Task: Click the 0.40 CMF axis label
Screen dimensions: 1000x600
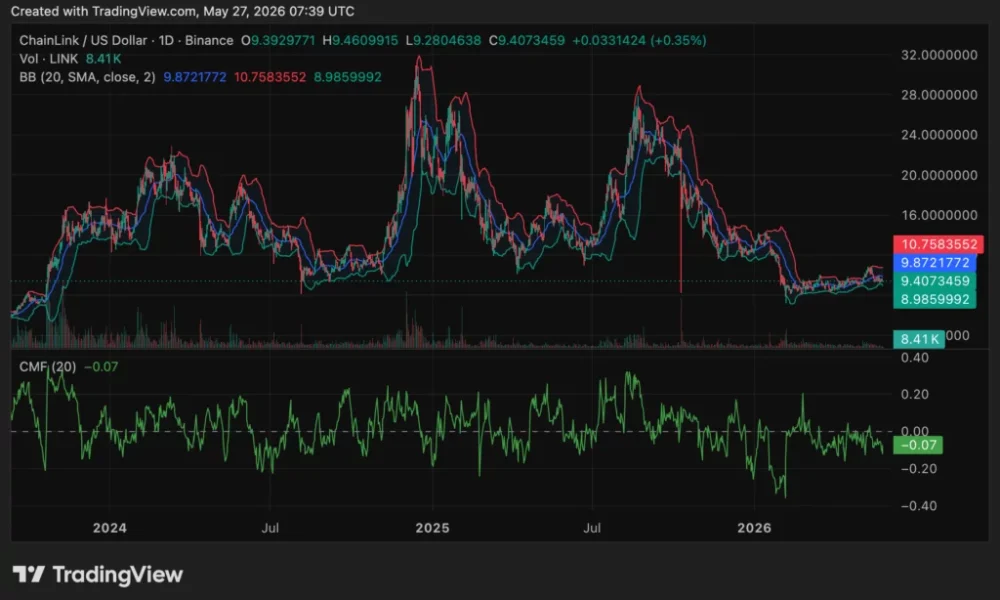Action: 915,358
